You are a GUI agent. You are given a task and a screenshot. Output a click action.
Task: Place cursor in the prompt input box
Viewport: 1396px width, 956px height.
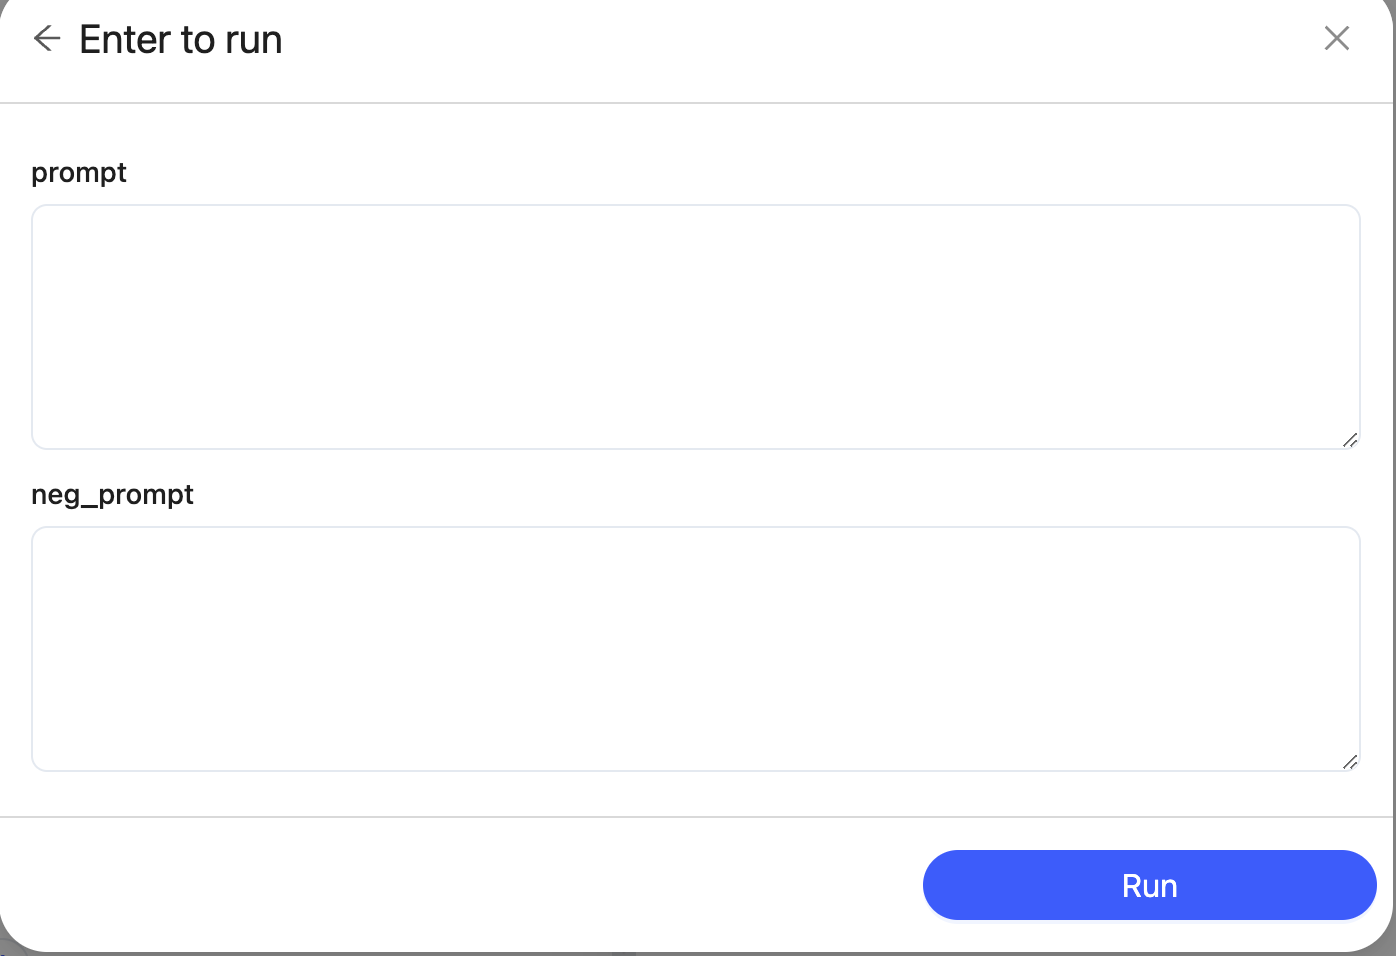[695, 327]
